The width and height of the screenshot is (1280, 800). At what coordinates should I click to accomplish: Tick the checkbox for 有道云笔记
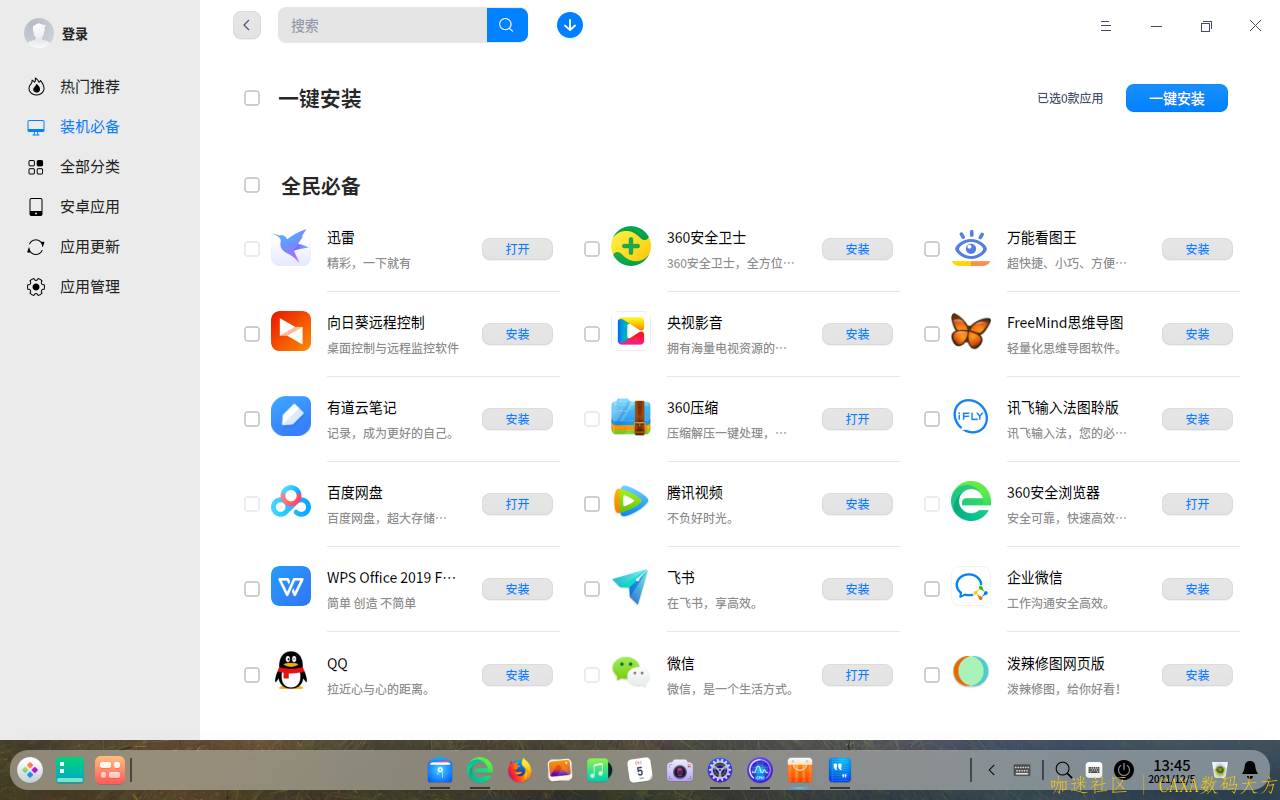[x=252, y=419]
